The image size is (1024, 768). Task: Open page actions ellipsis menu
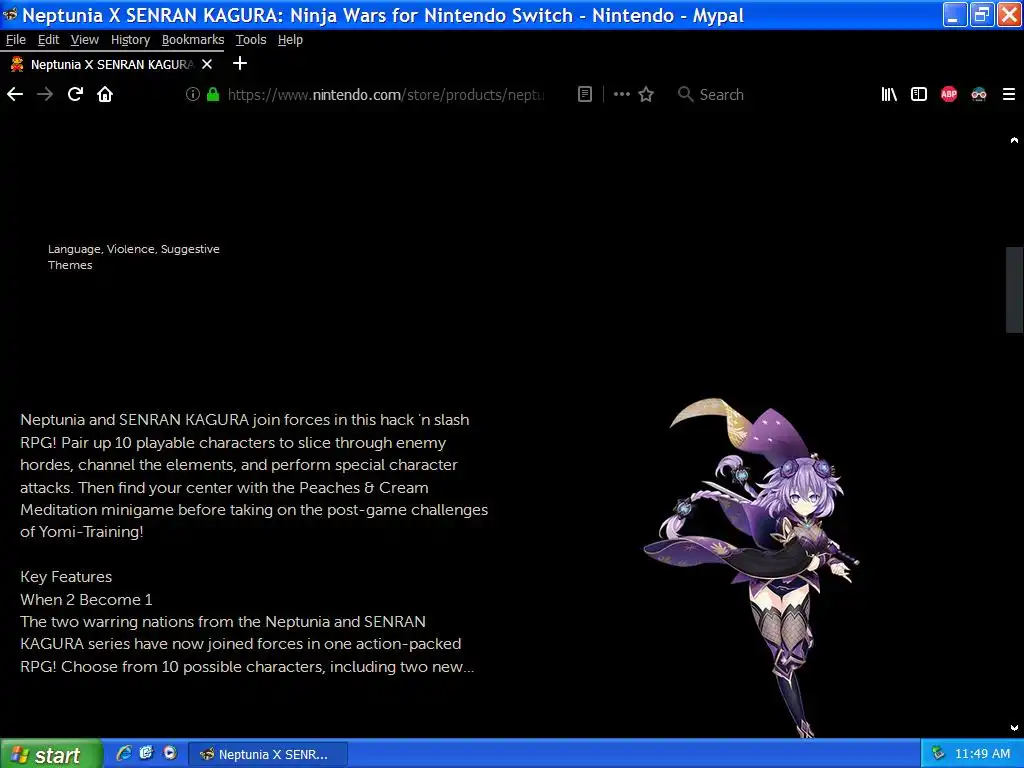[622, 95]
